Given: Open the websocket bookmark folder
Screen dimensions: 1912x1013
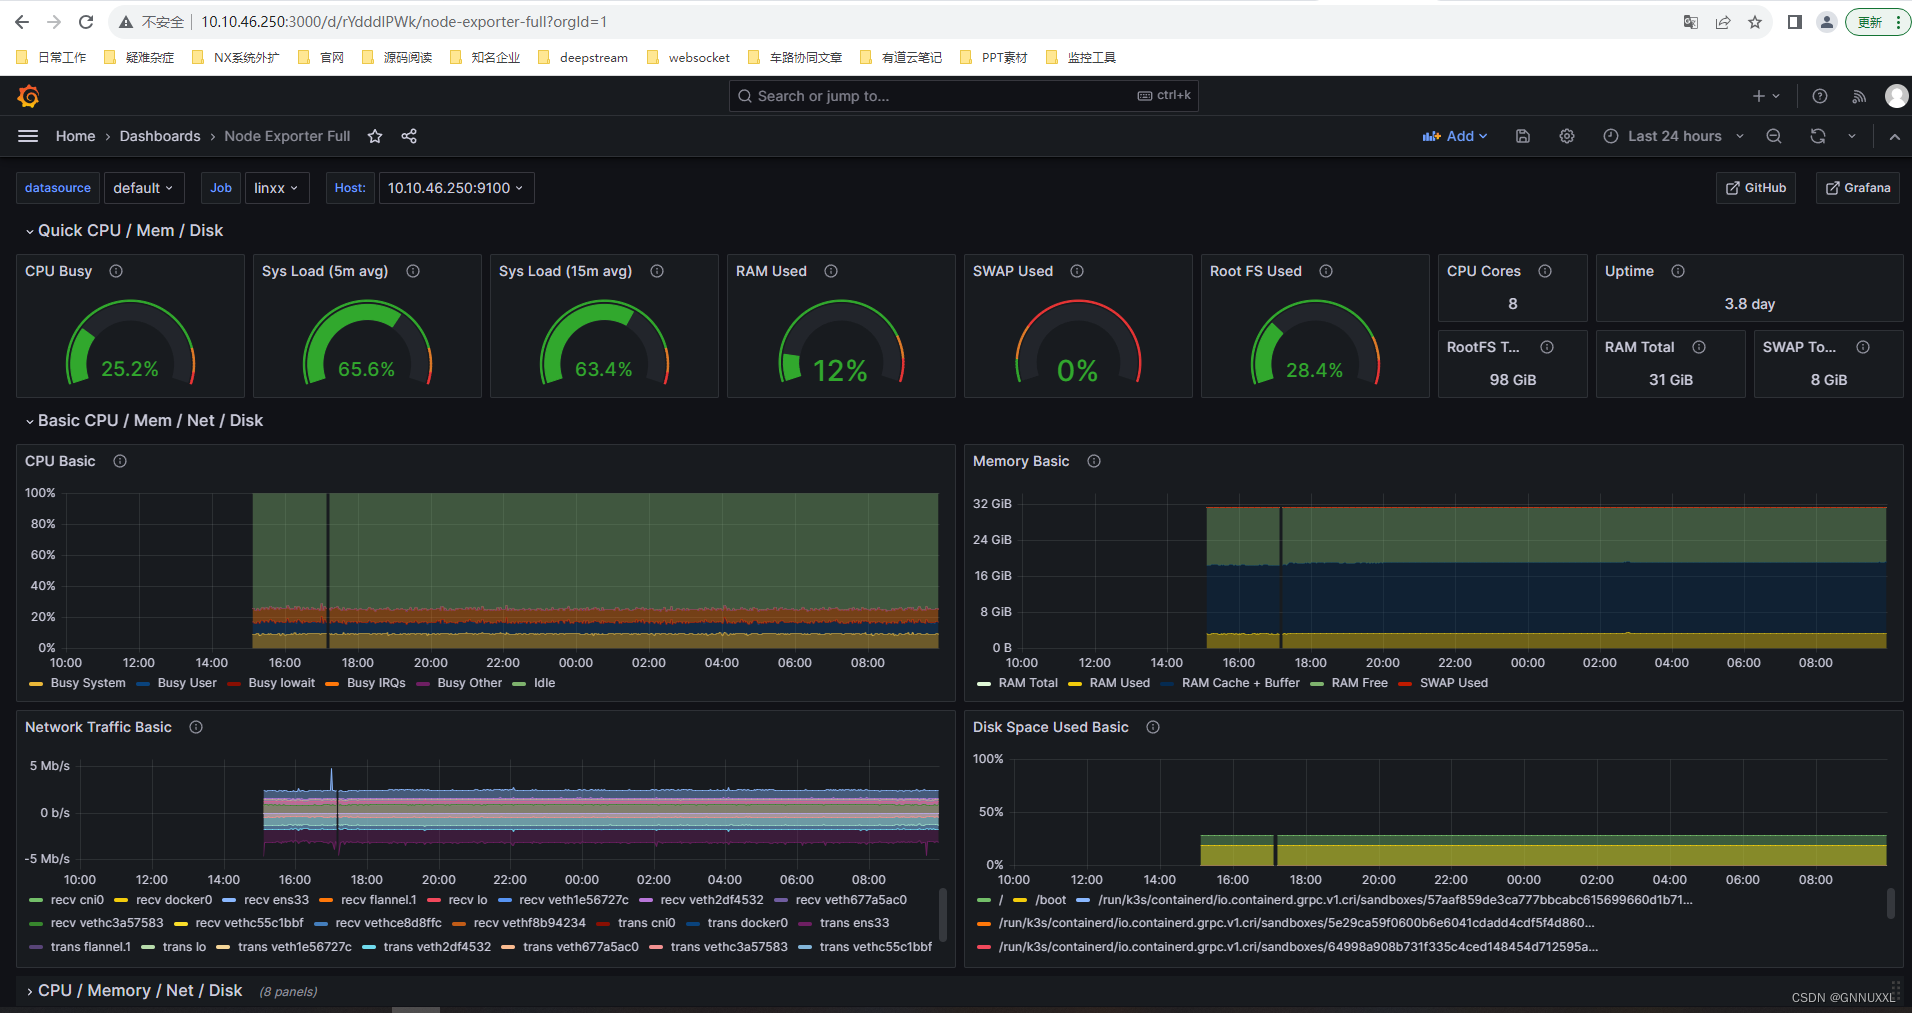Looking at the screenshot, I should tap(689, 57).
